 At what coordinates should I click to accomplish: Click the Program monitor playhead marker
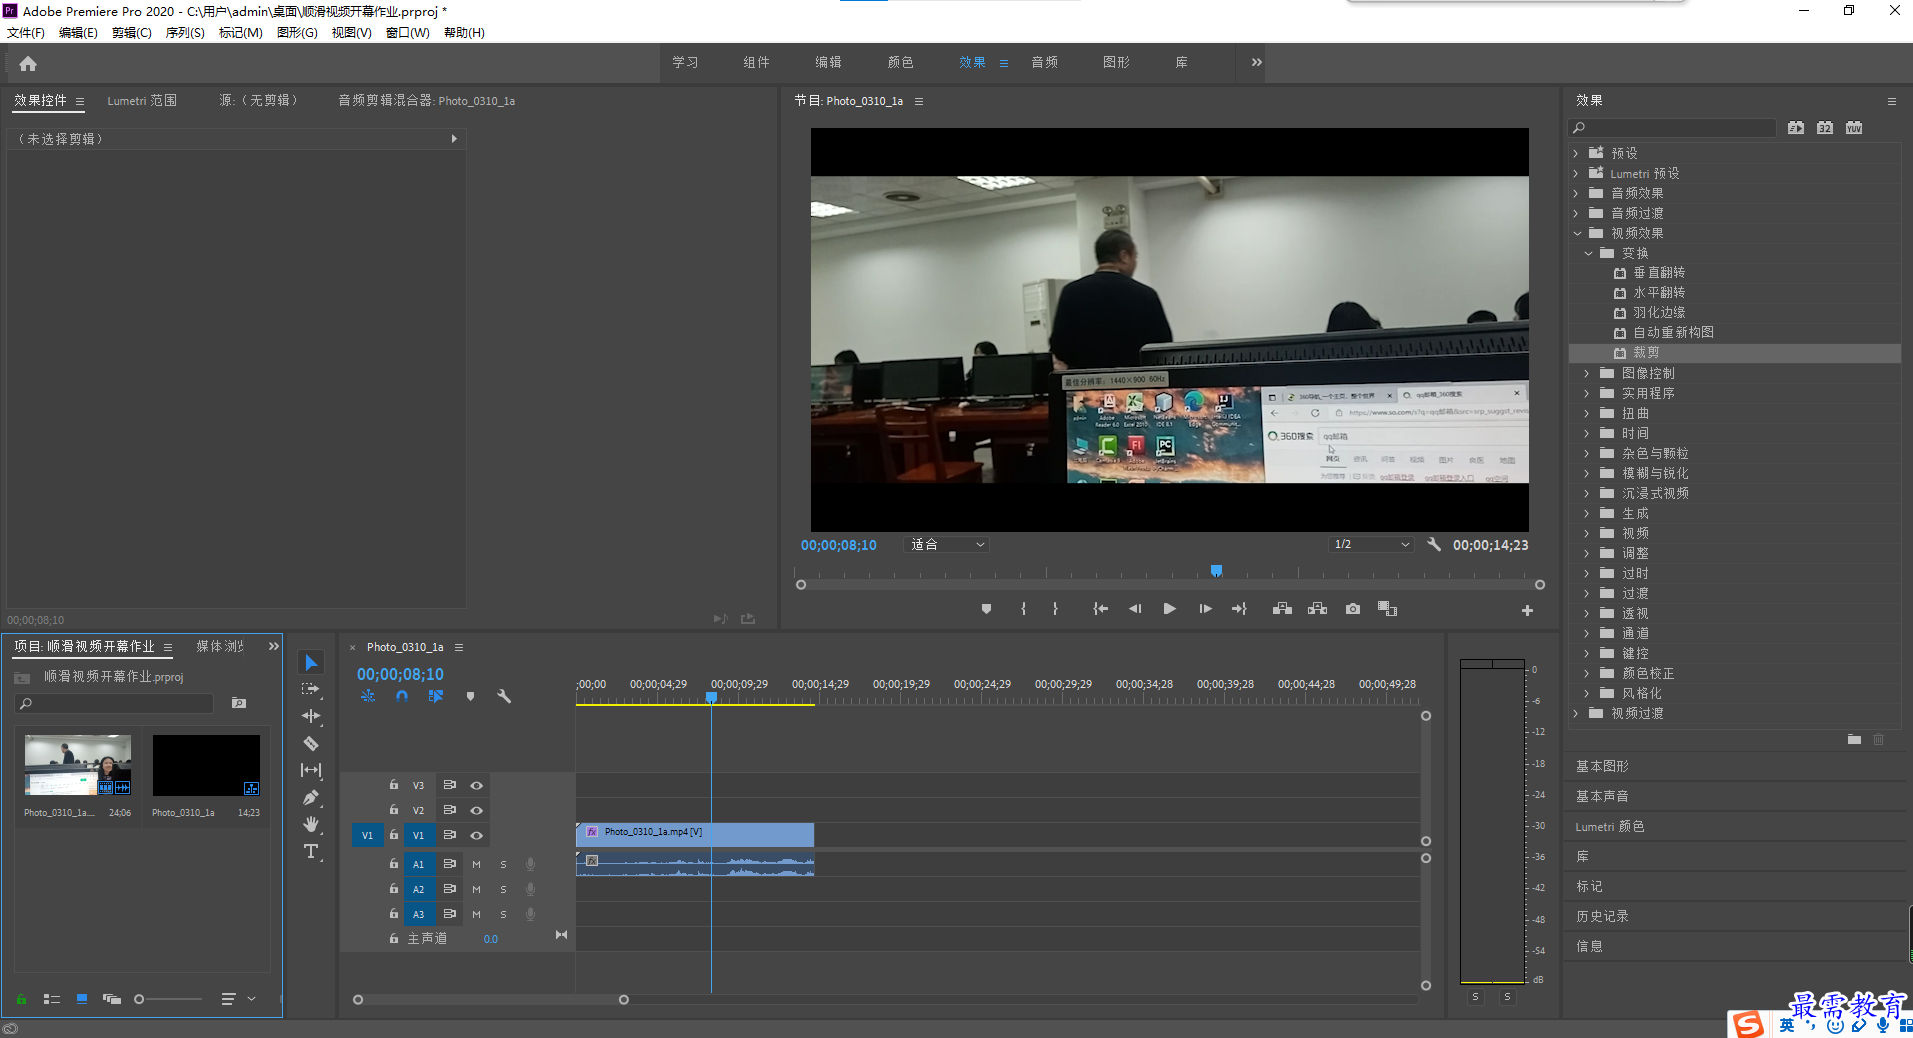(x=1216, y=571)
